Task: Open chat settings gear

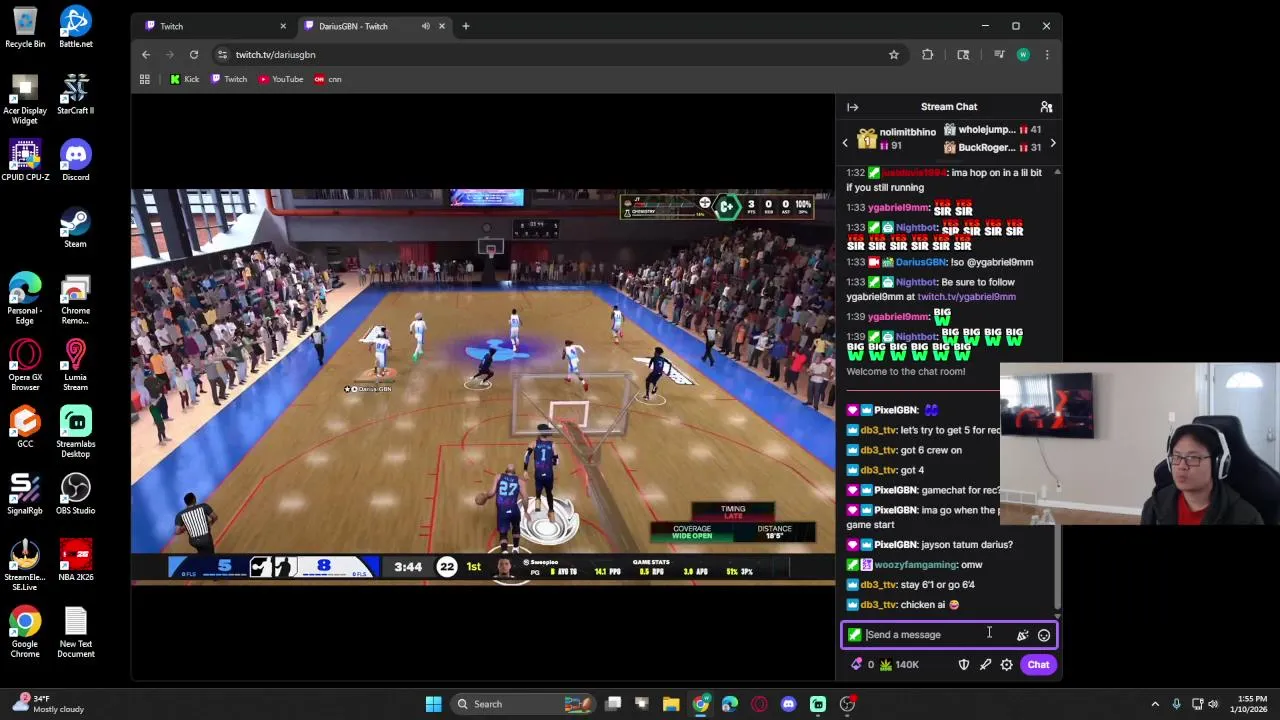Action: click(1007, 665)
